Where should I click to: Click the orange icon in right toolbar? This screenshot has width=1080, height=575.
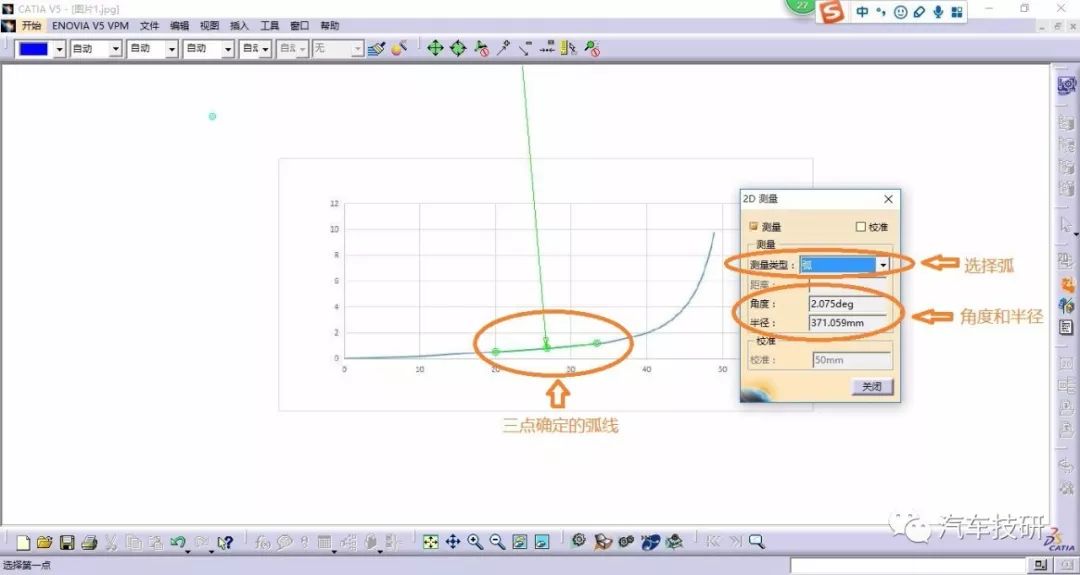tap(1066, 284)
